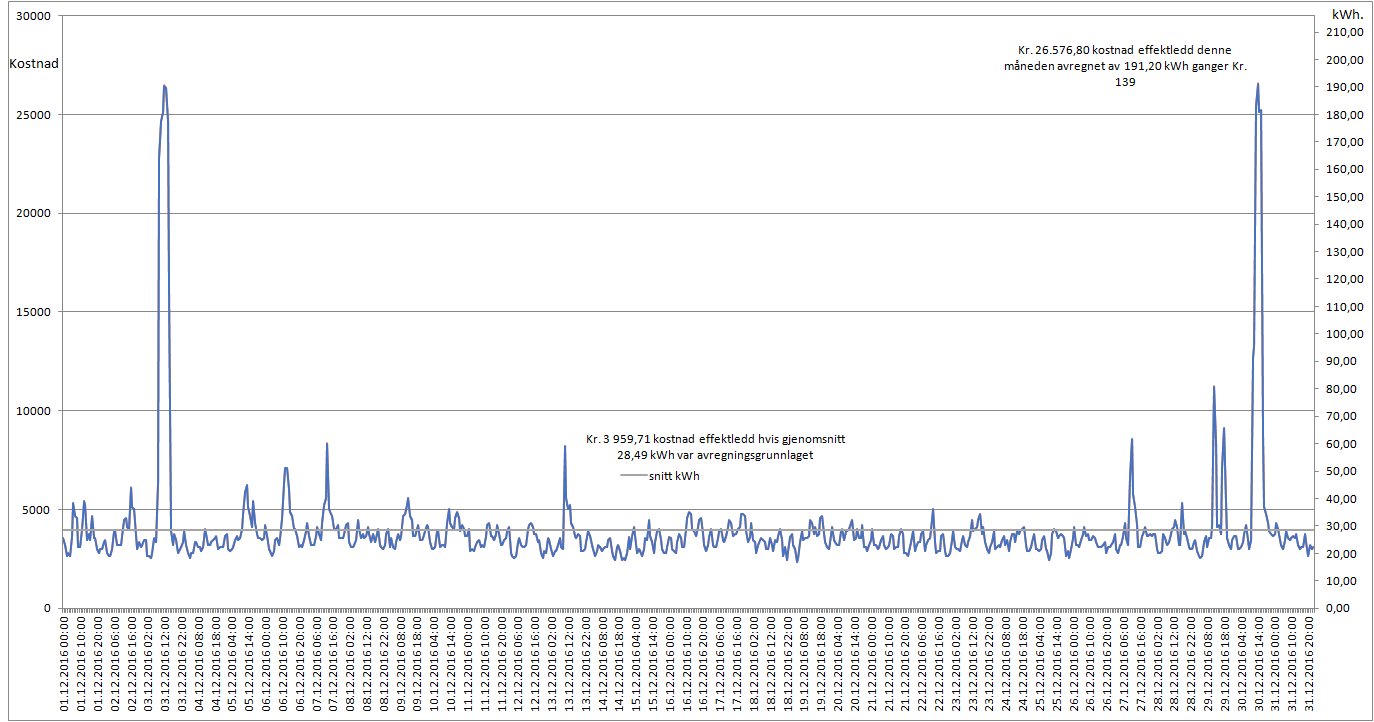Click the 25000 label on left axis
The width and height of the screenshot is (1374, 722).
34,115
